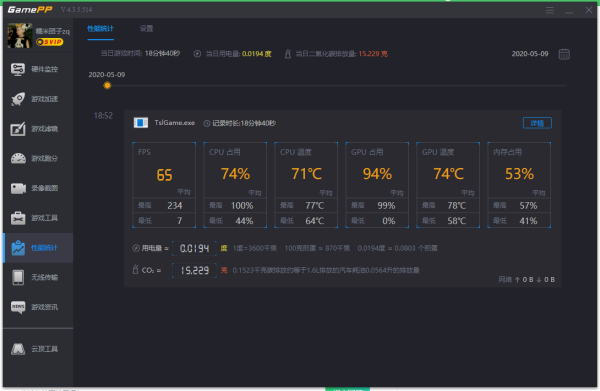Screen dimensions: 600x391
Task: Close the GamePP window
Action: (589, 10)
